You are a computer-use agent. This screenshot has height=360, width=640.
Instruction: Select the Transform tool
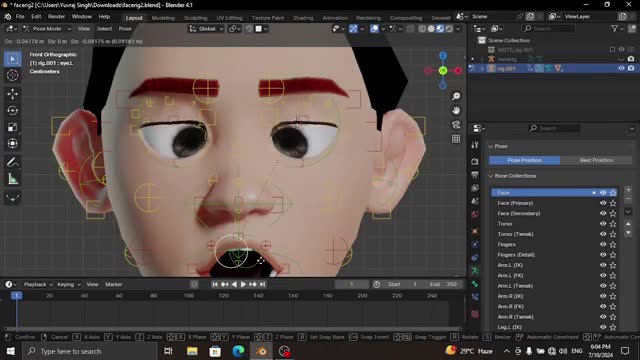click(13, 143)
